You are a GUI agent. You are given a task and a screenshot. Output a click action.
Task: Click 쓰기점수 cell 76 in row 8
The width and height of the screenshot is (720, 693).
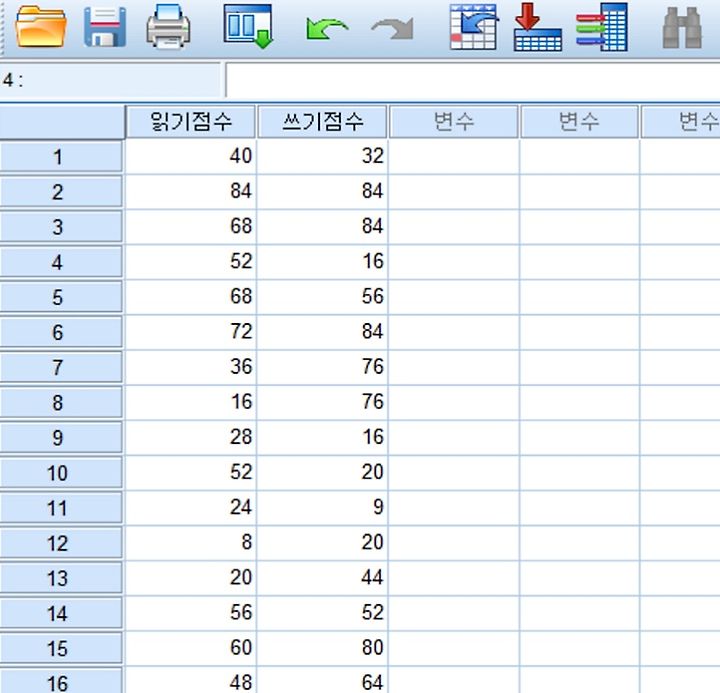click(x=322, y=402)
